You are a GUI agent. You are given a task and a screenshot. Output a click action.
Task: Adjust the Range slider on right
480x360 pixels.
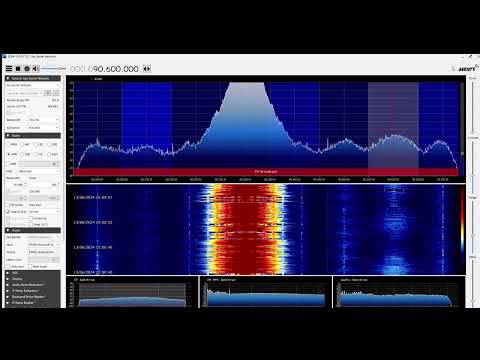(473, 227)
